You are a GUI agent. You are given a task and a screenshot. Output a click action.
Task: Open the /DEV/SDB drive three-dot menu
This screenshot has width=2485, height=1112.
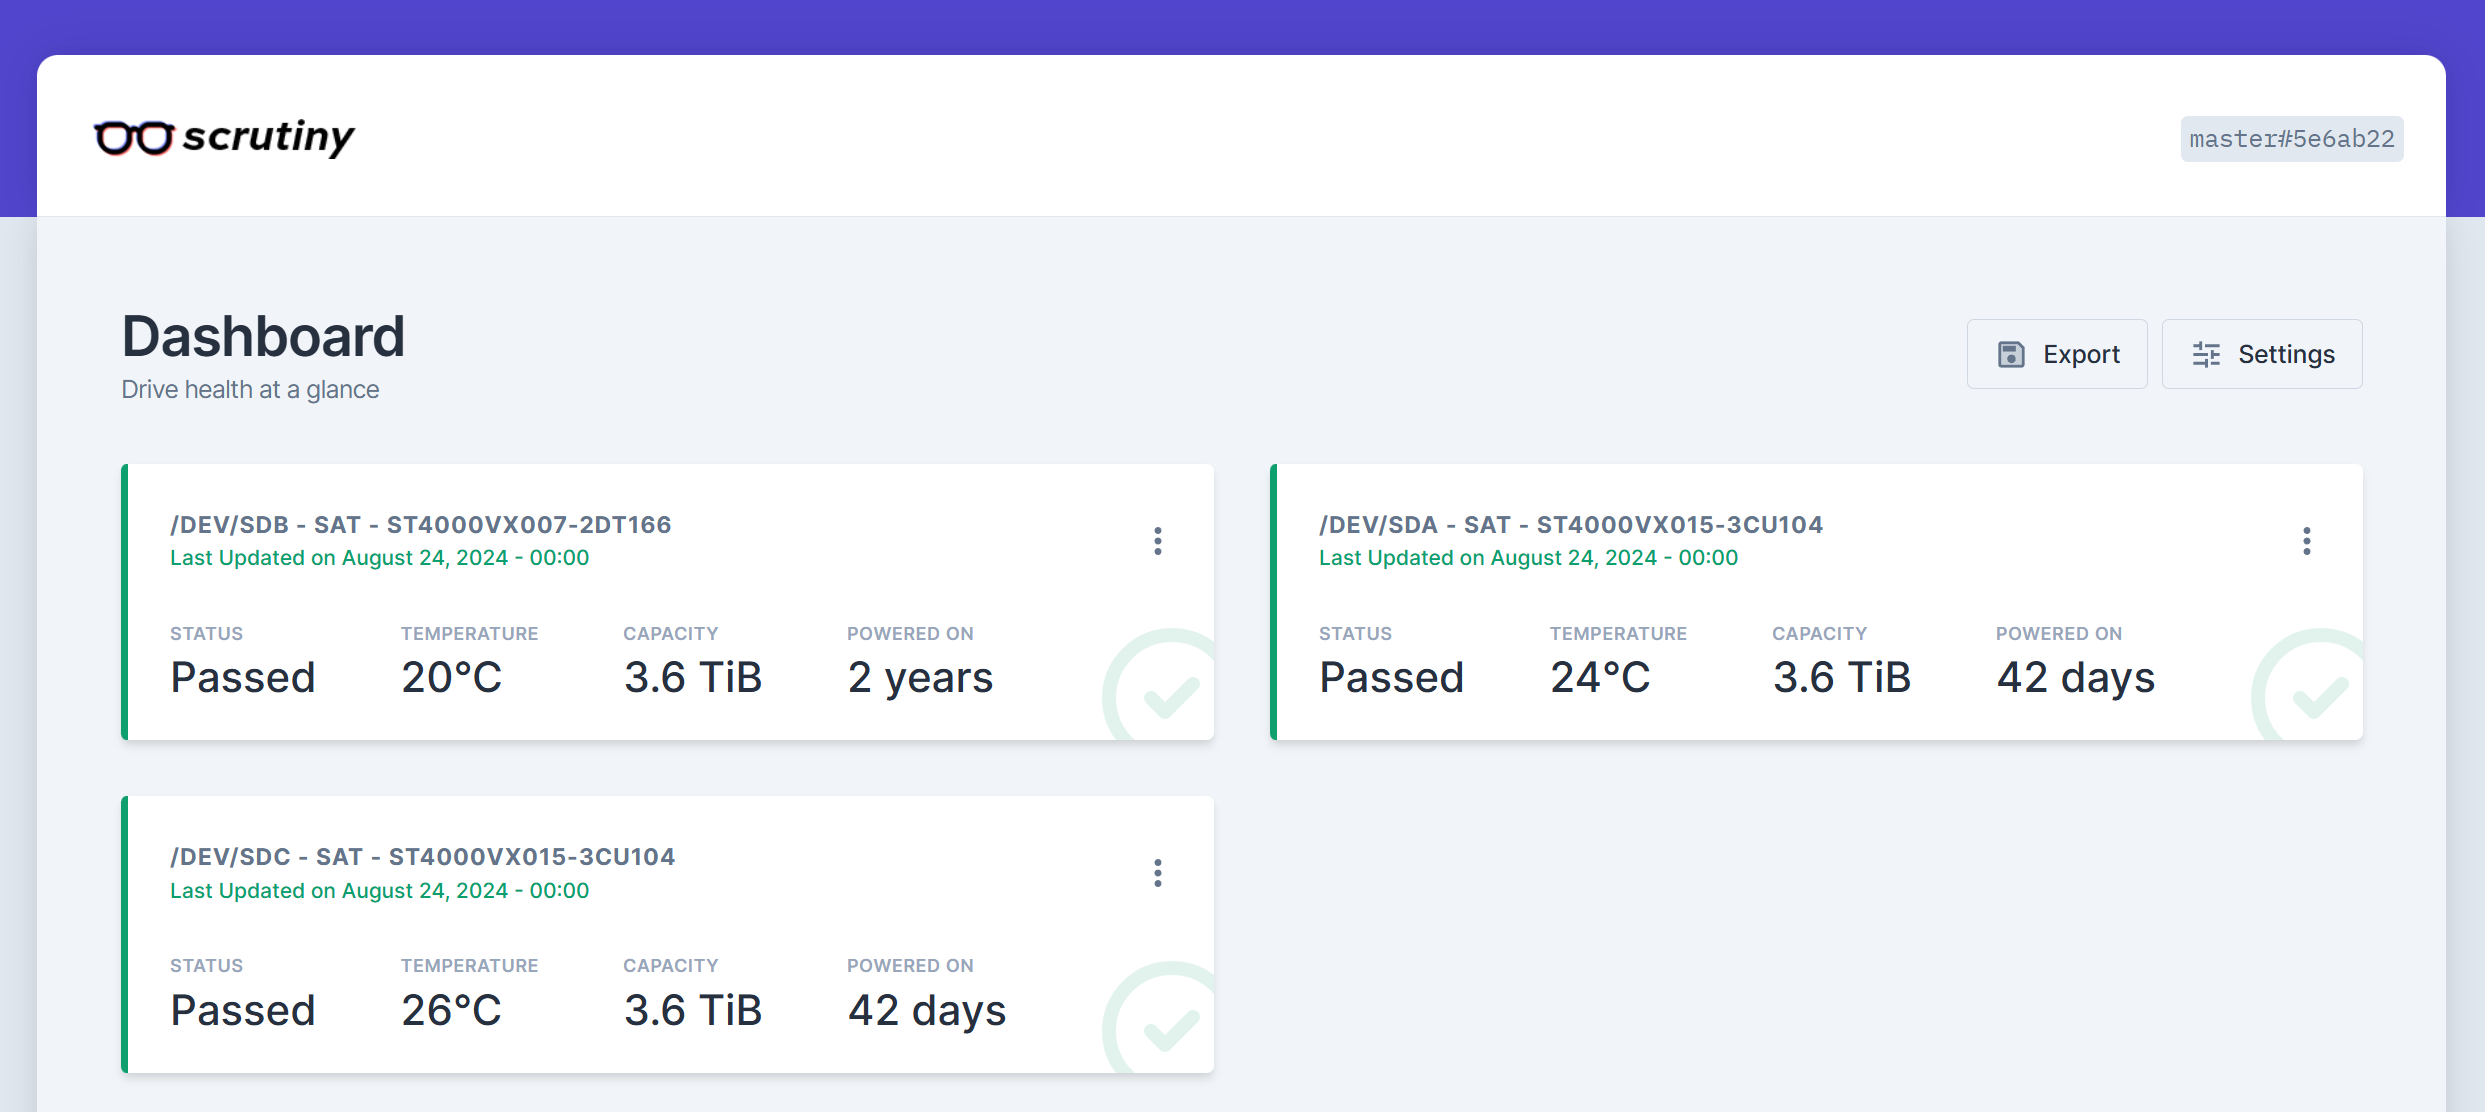click(1157, 541)
